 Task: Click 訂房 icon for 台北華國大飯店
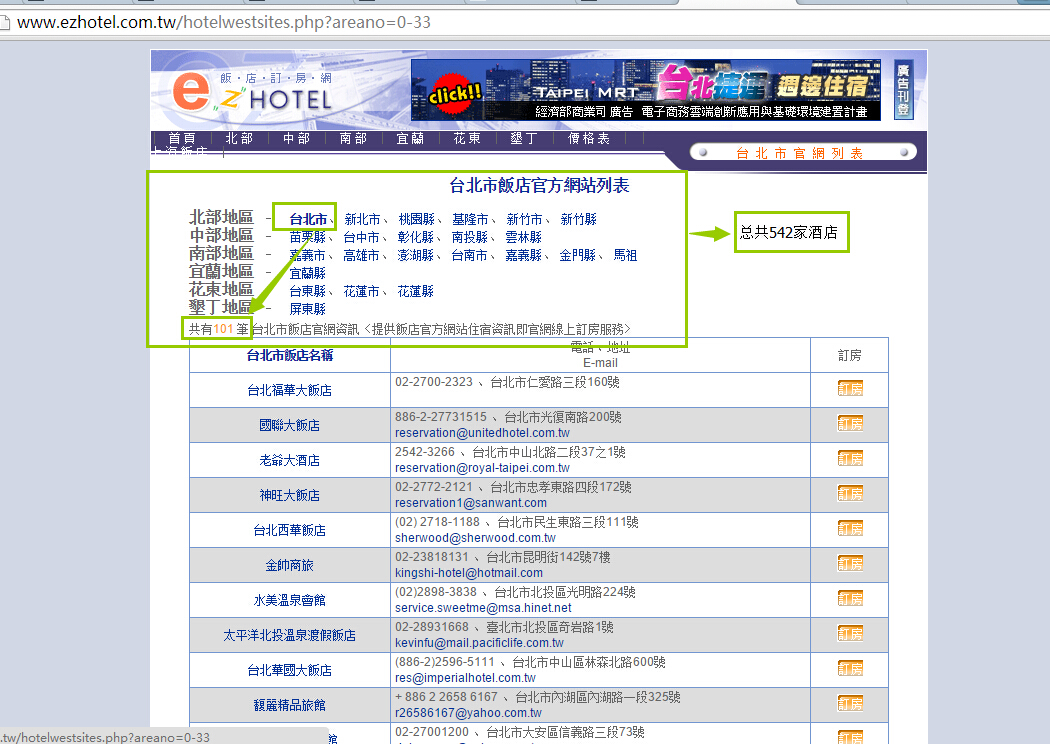[850, 668]
